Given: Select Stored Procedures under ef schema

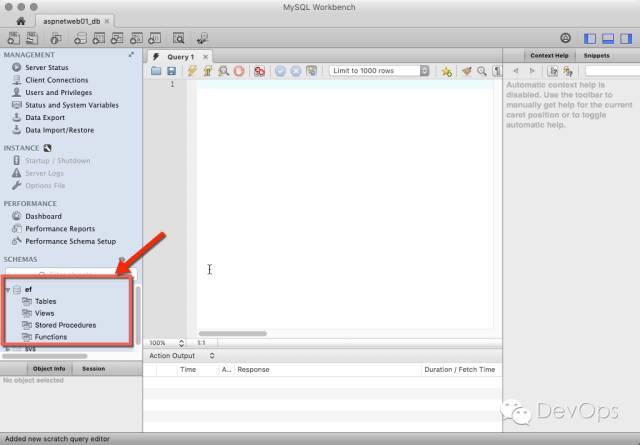Looking at the screenshot, I should click(x=65, y=325).
